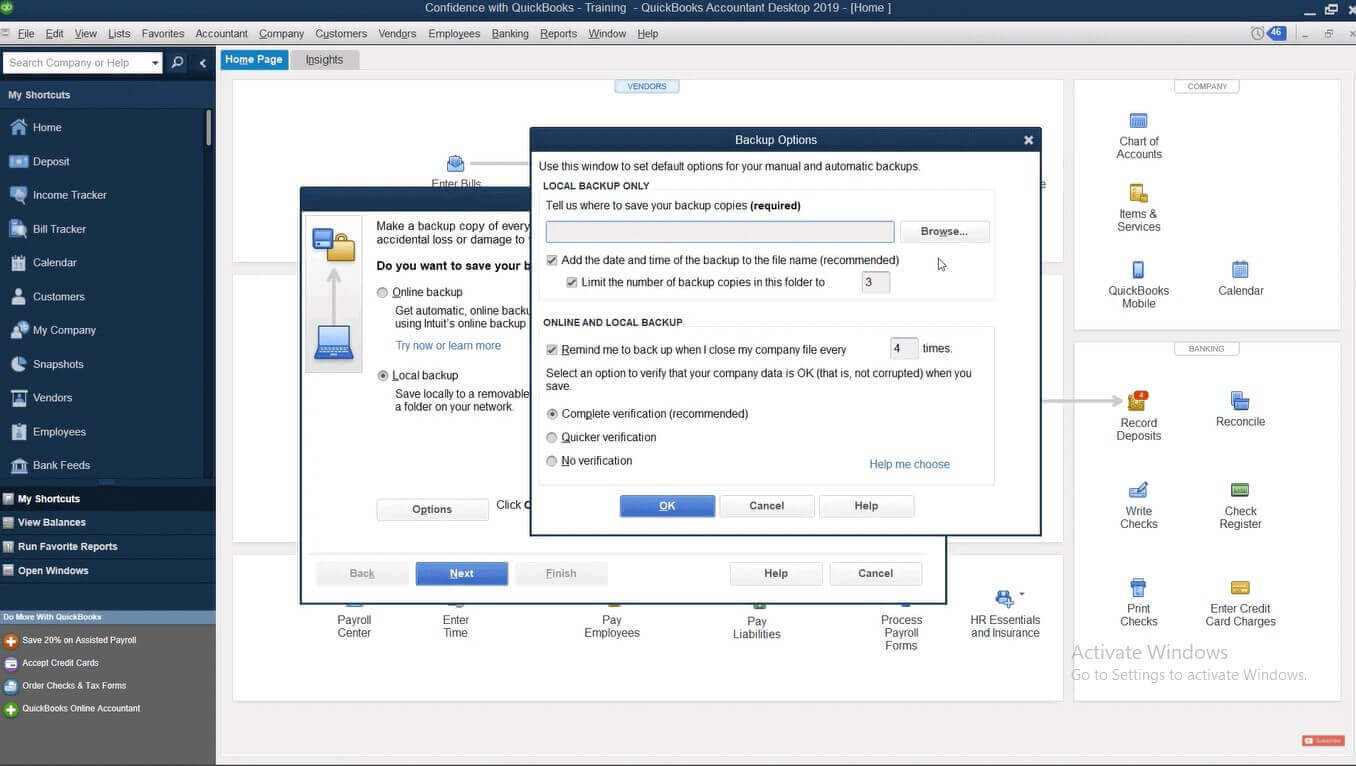Click the backup copies limit number field
This screenshot has width=1356, height=766.
(x=875, y=283)
